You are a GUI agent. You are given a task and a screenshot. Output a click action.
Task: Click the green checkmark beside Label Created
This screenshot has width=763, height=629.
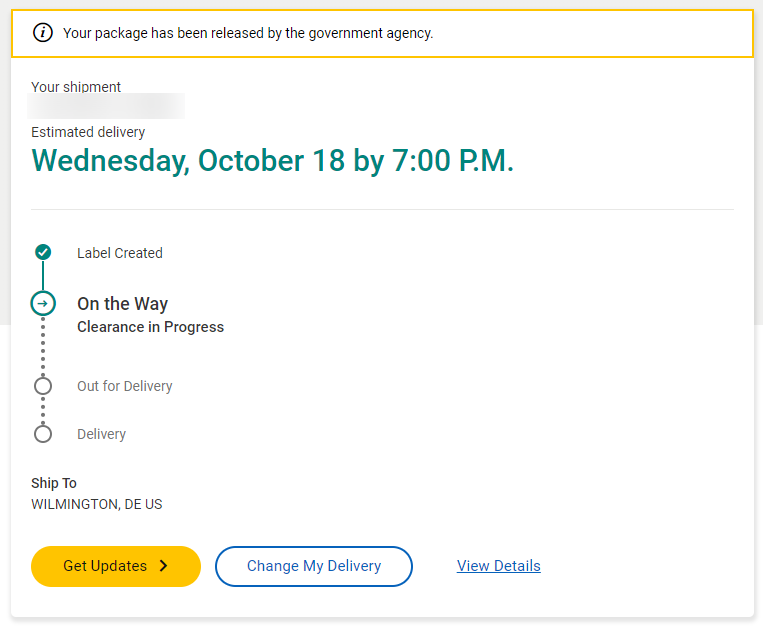[43, 252]
